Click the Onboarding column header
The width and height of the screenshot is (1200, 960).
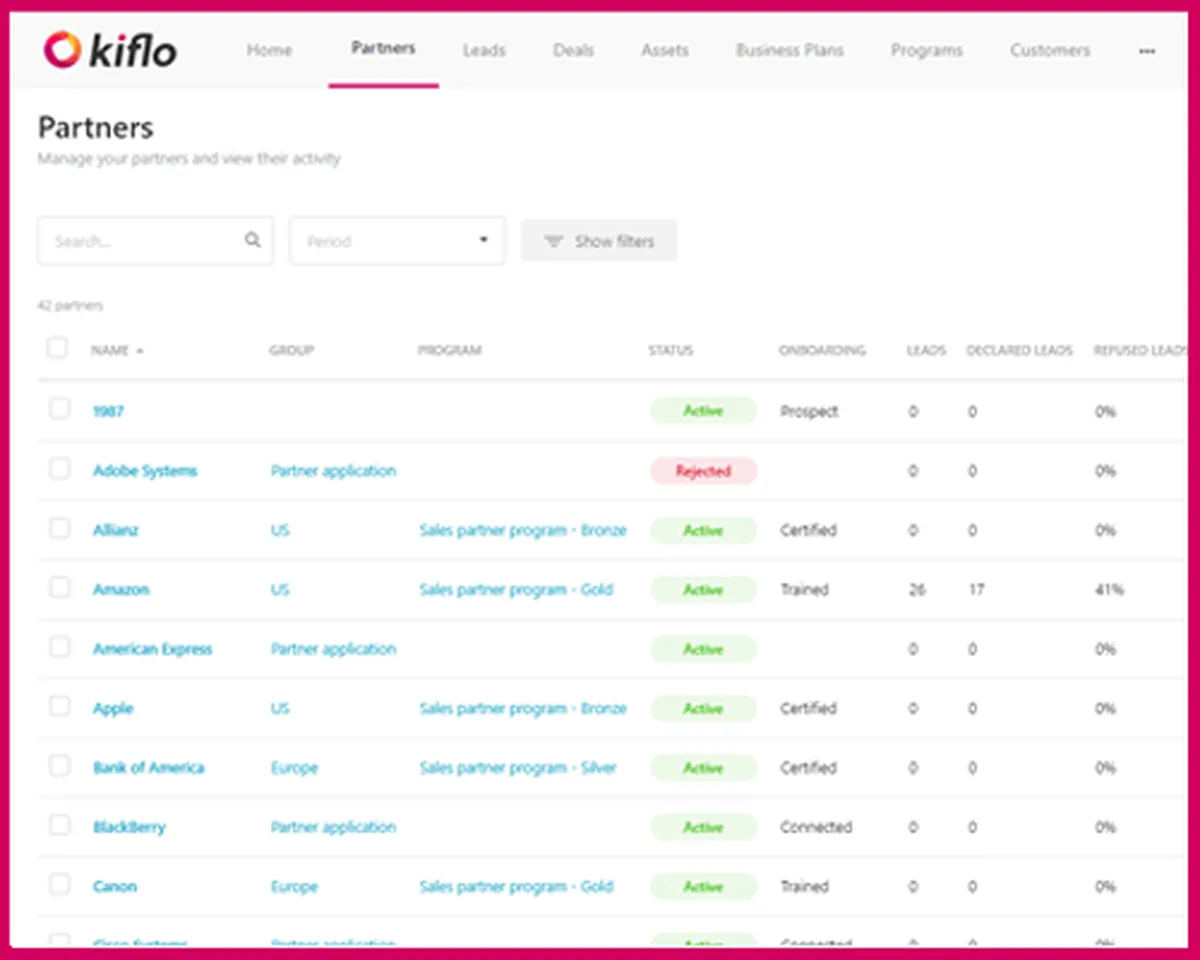[x=822, y=351]
